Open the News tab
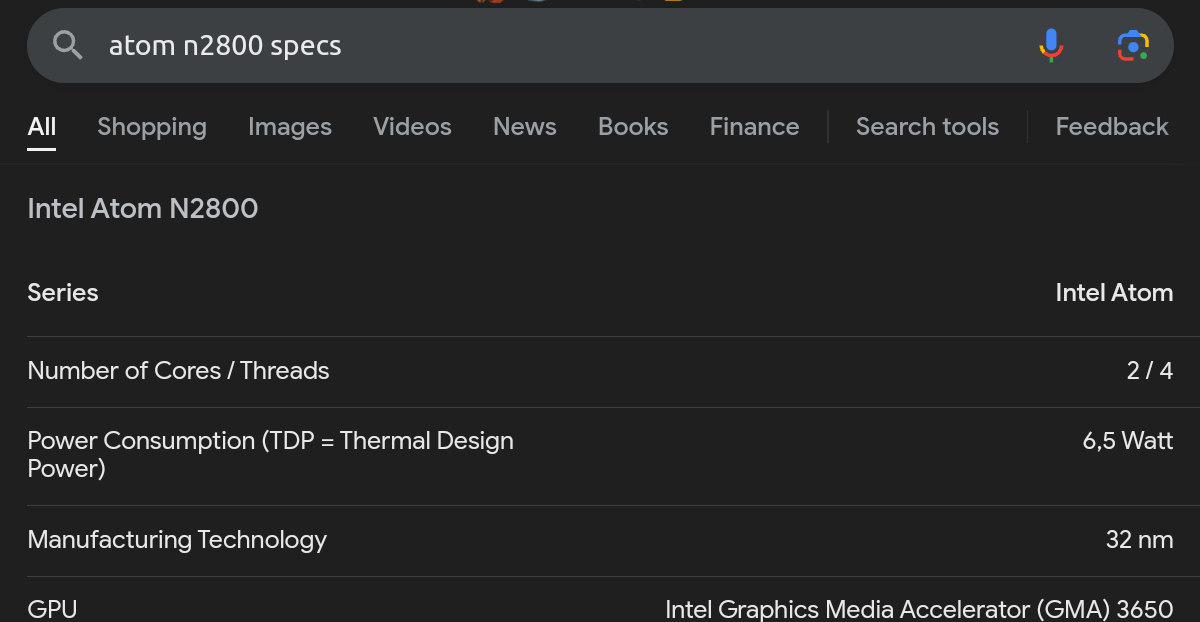1200x622 pixels. [x=525, y=127]
